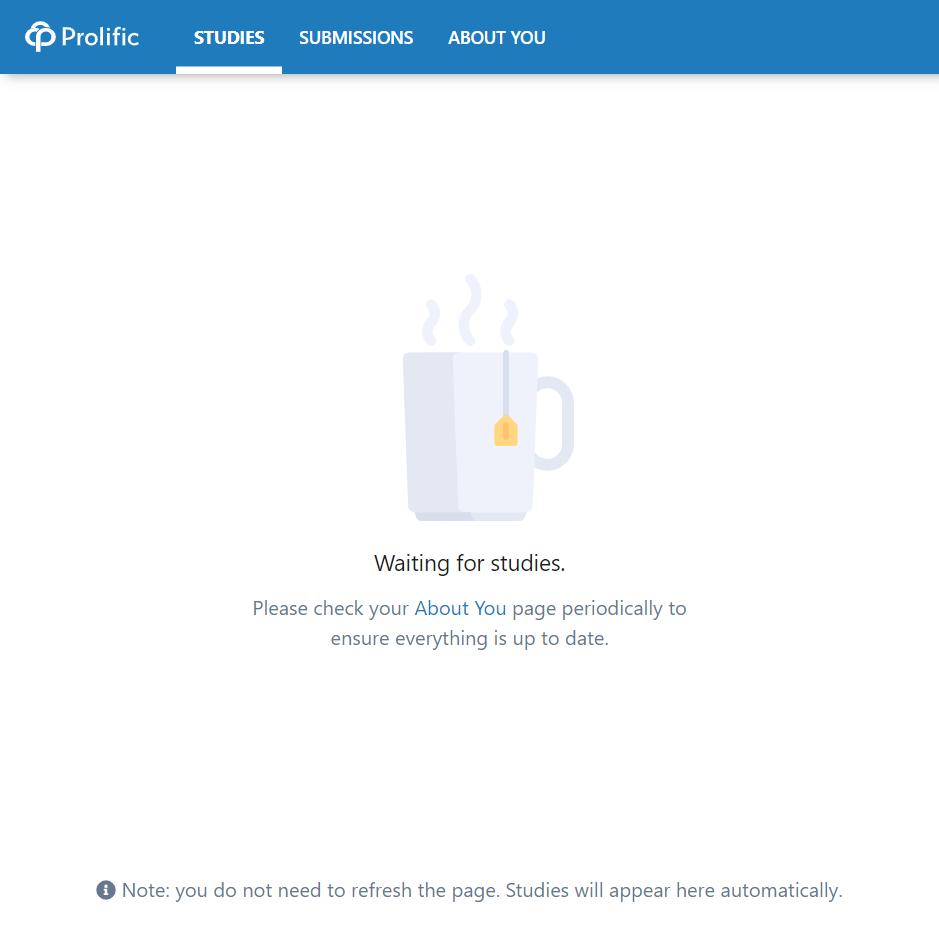
Task: Click the tall middle steam wisp
Action: (470, 310)
